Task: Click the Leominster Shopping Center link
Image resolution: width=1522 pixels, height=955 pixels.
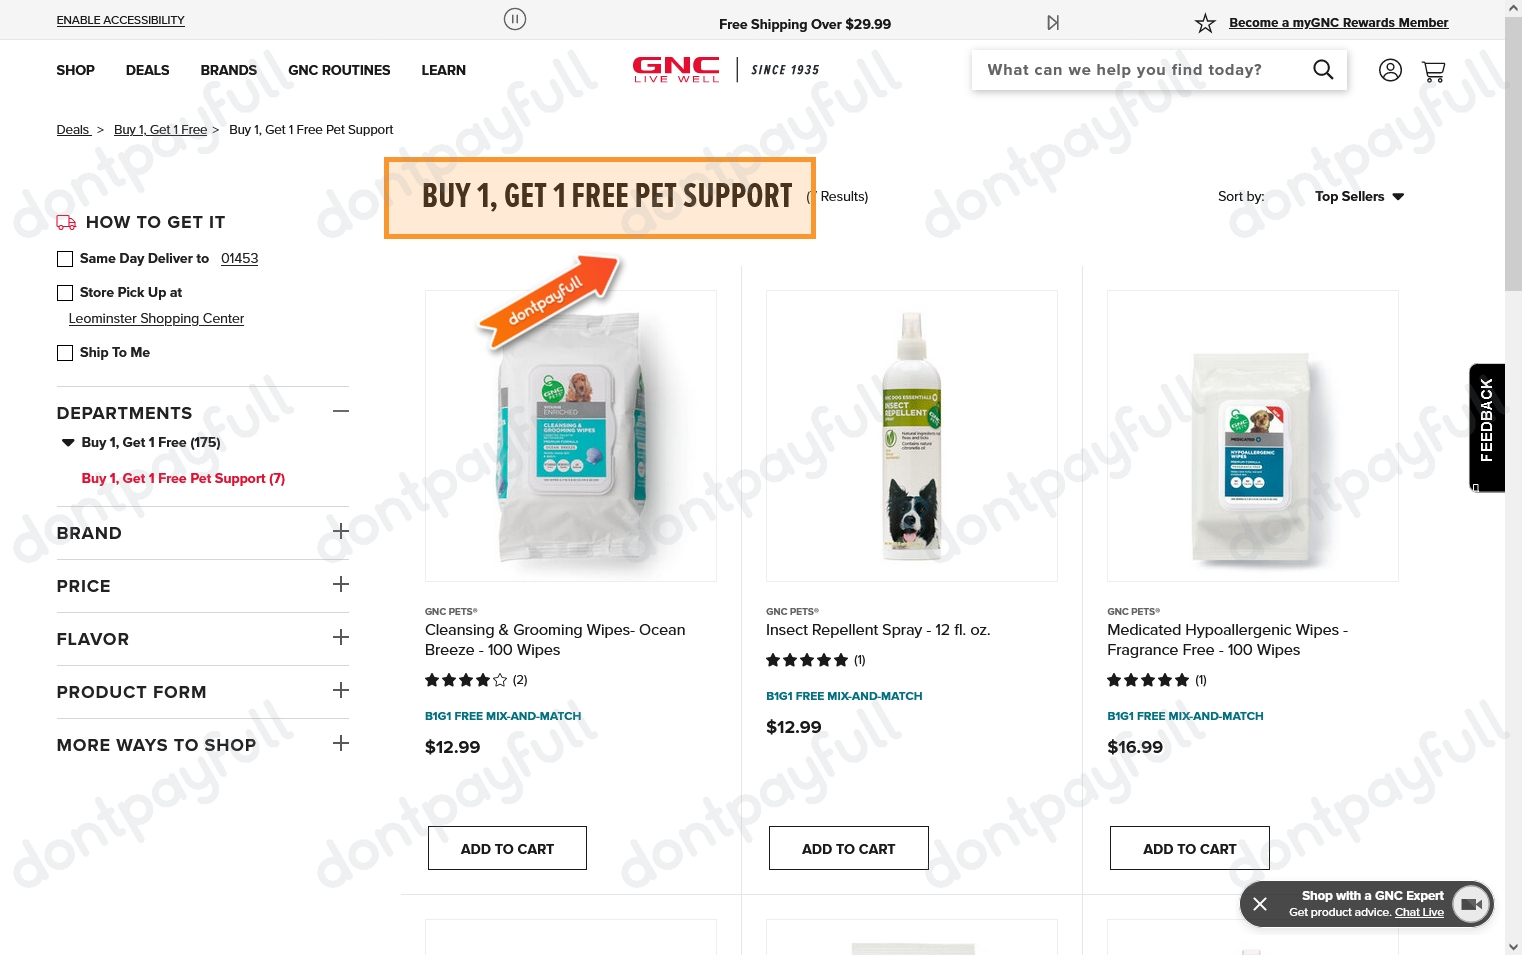Action: 156,319
